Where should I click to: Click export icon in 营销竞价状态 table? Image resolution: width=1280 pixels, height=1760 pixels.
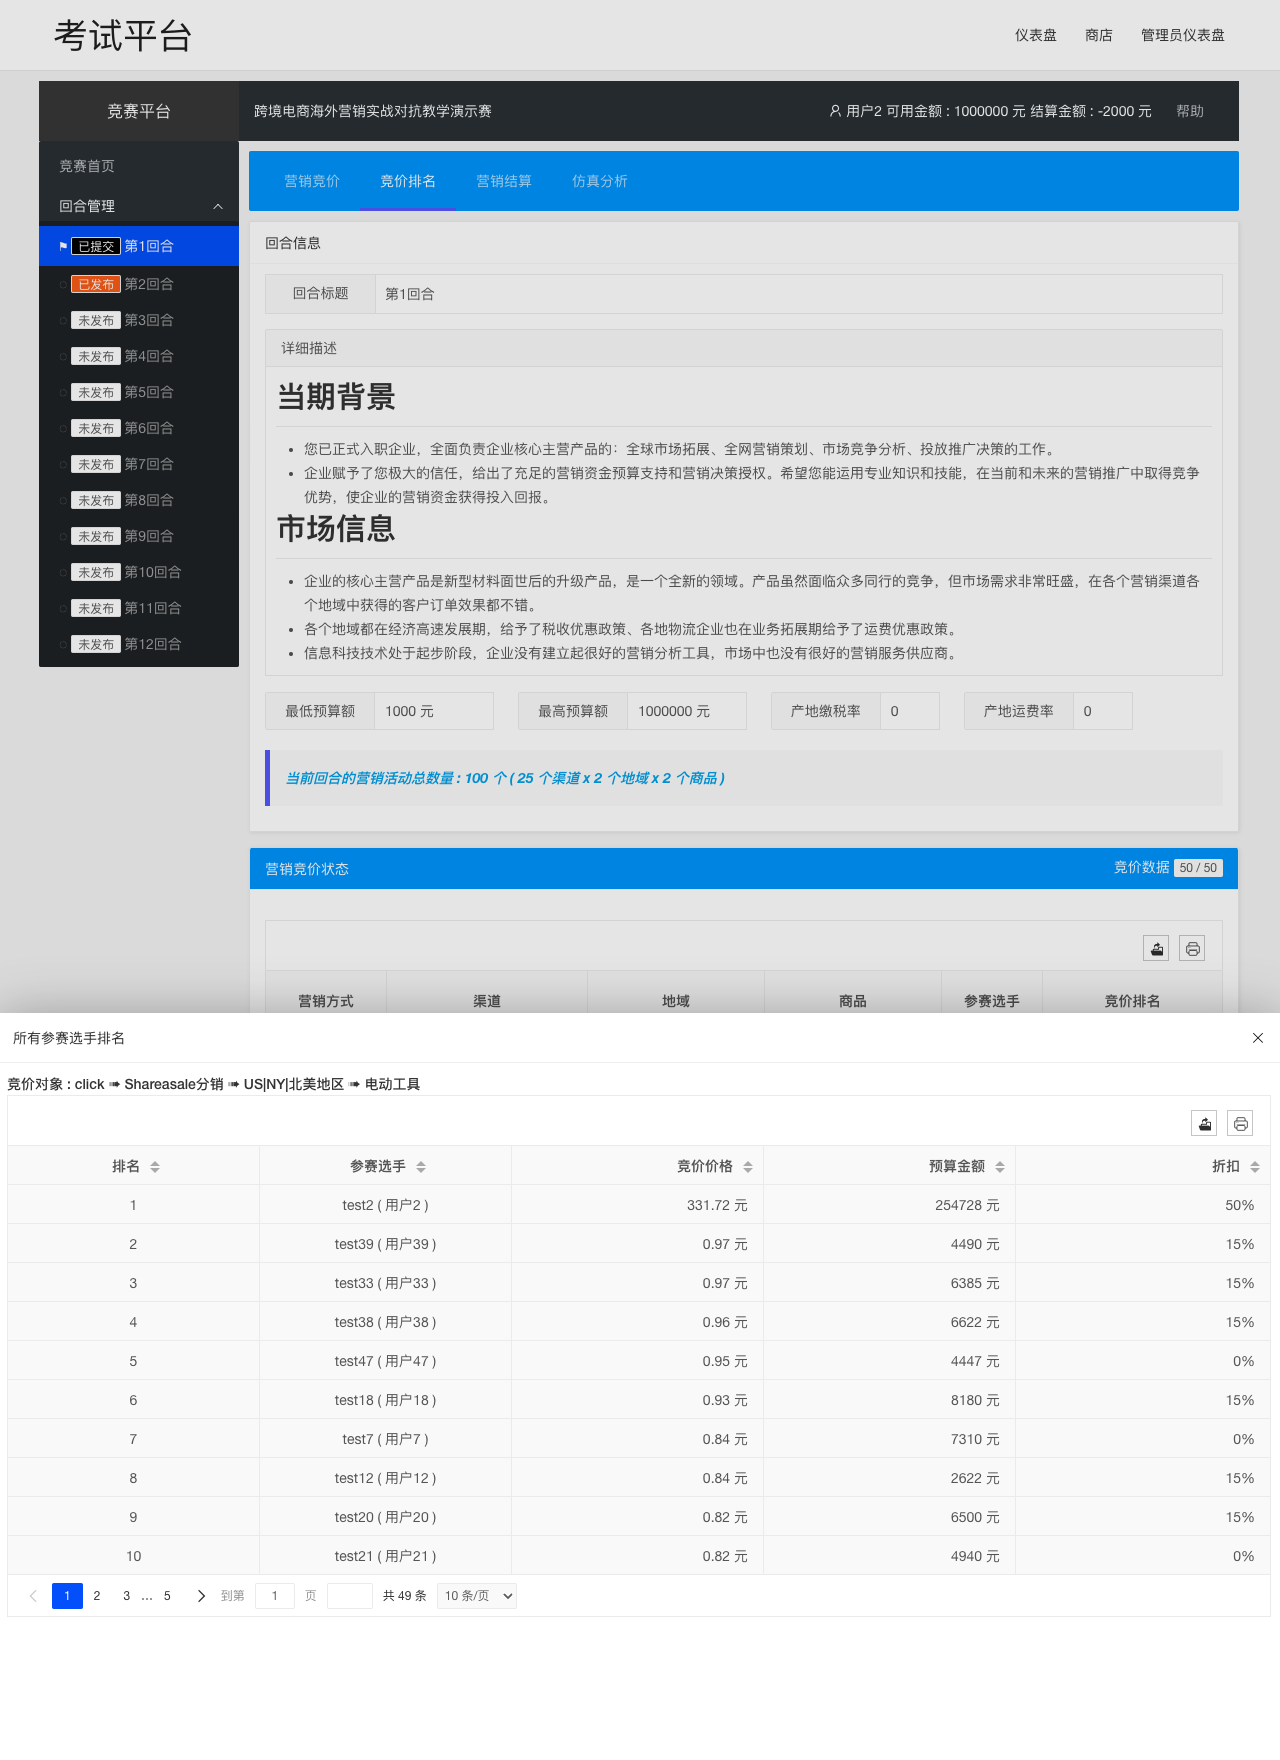(x=1157, y=949)
